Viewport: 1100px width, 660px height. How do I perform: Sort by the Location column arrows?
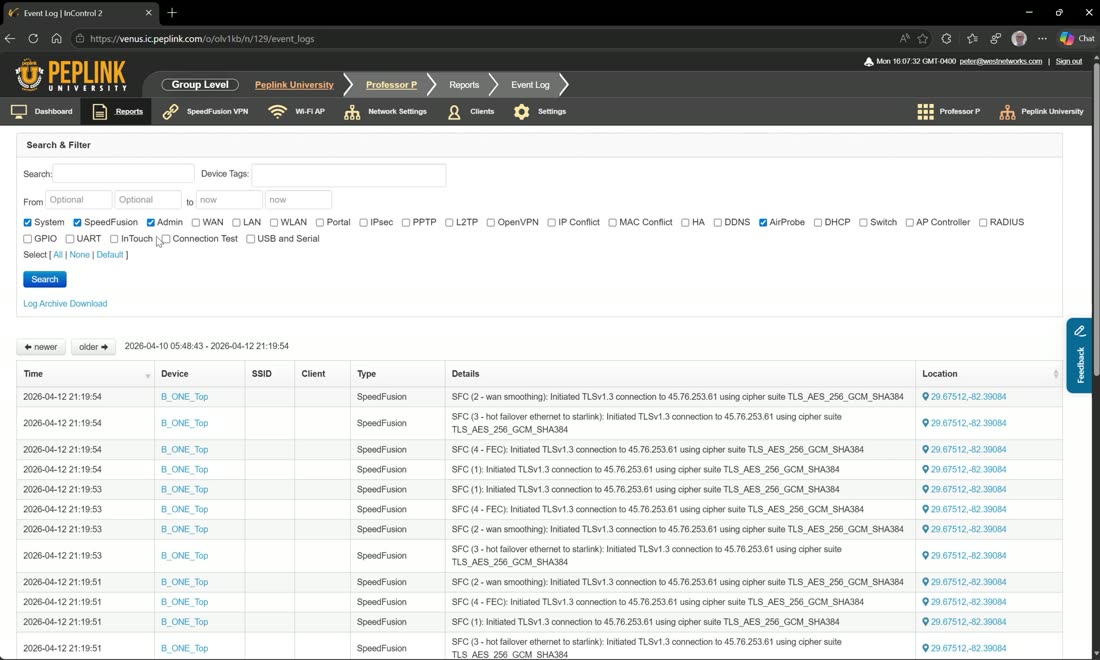click(1055, 374)
